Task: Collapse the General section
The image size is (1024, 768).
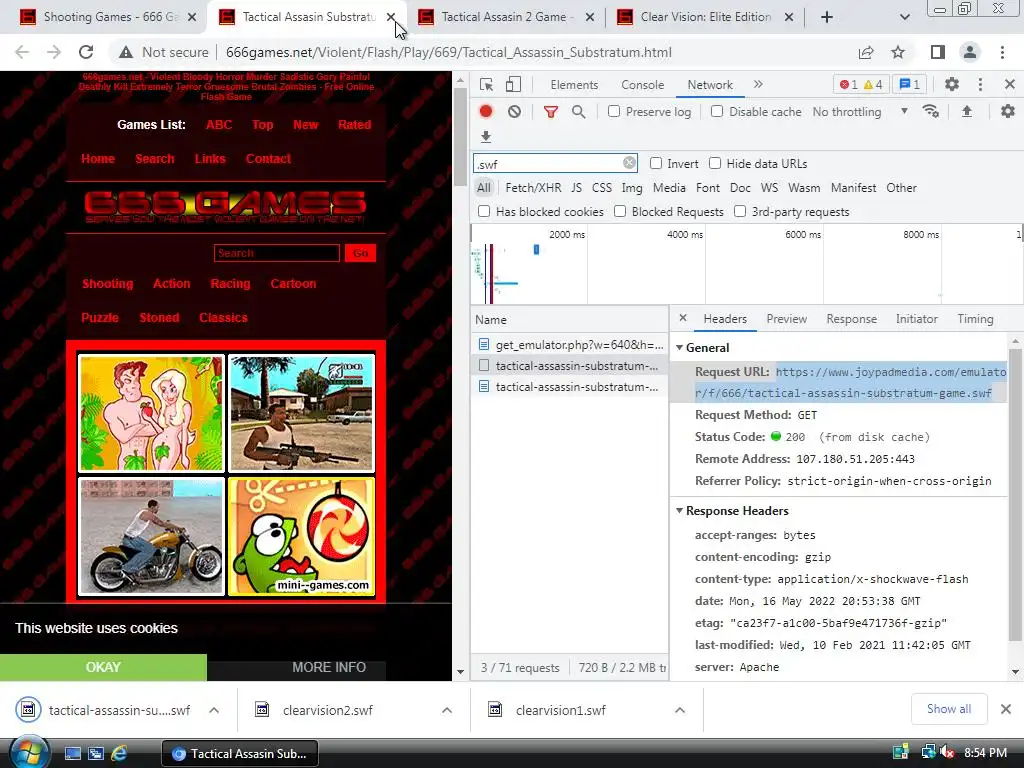Action: coord(679,347)
